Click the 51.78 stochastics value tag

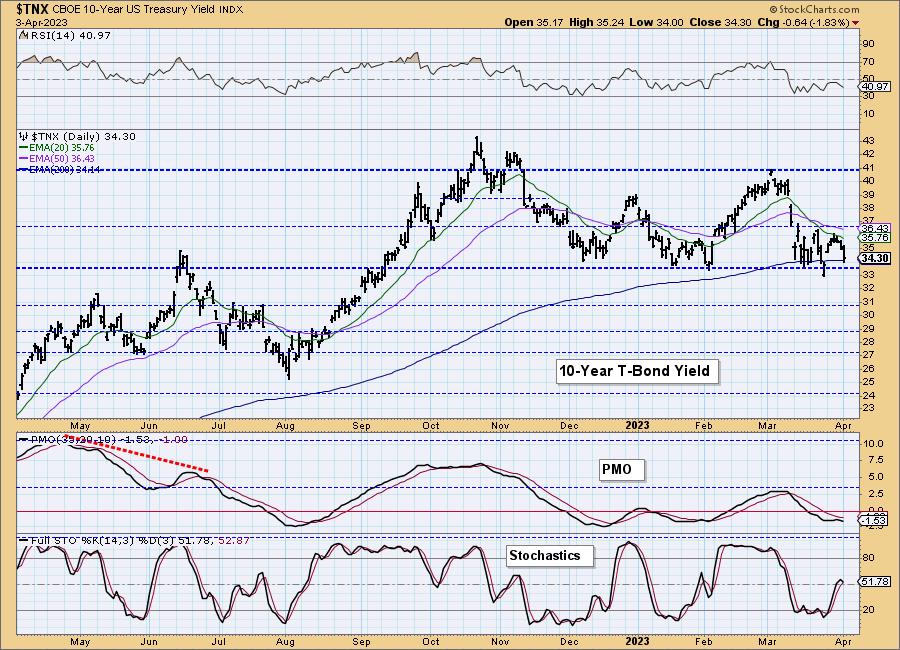(875, 582)
